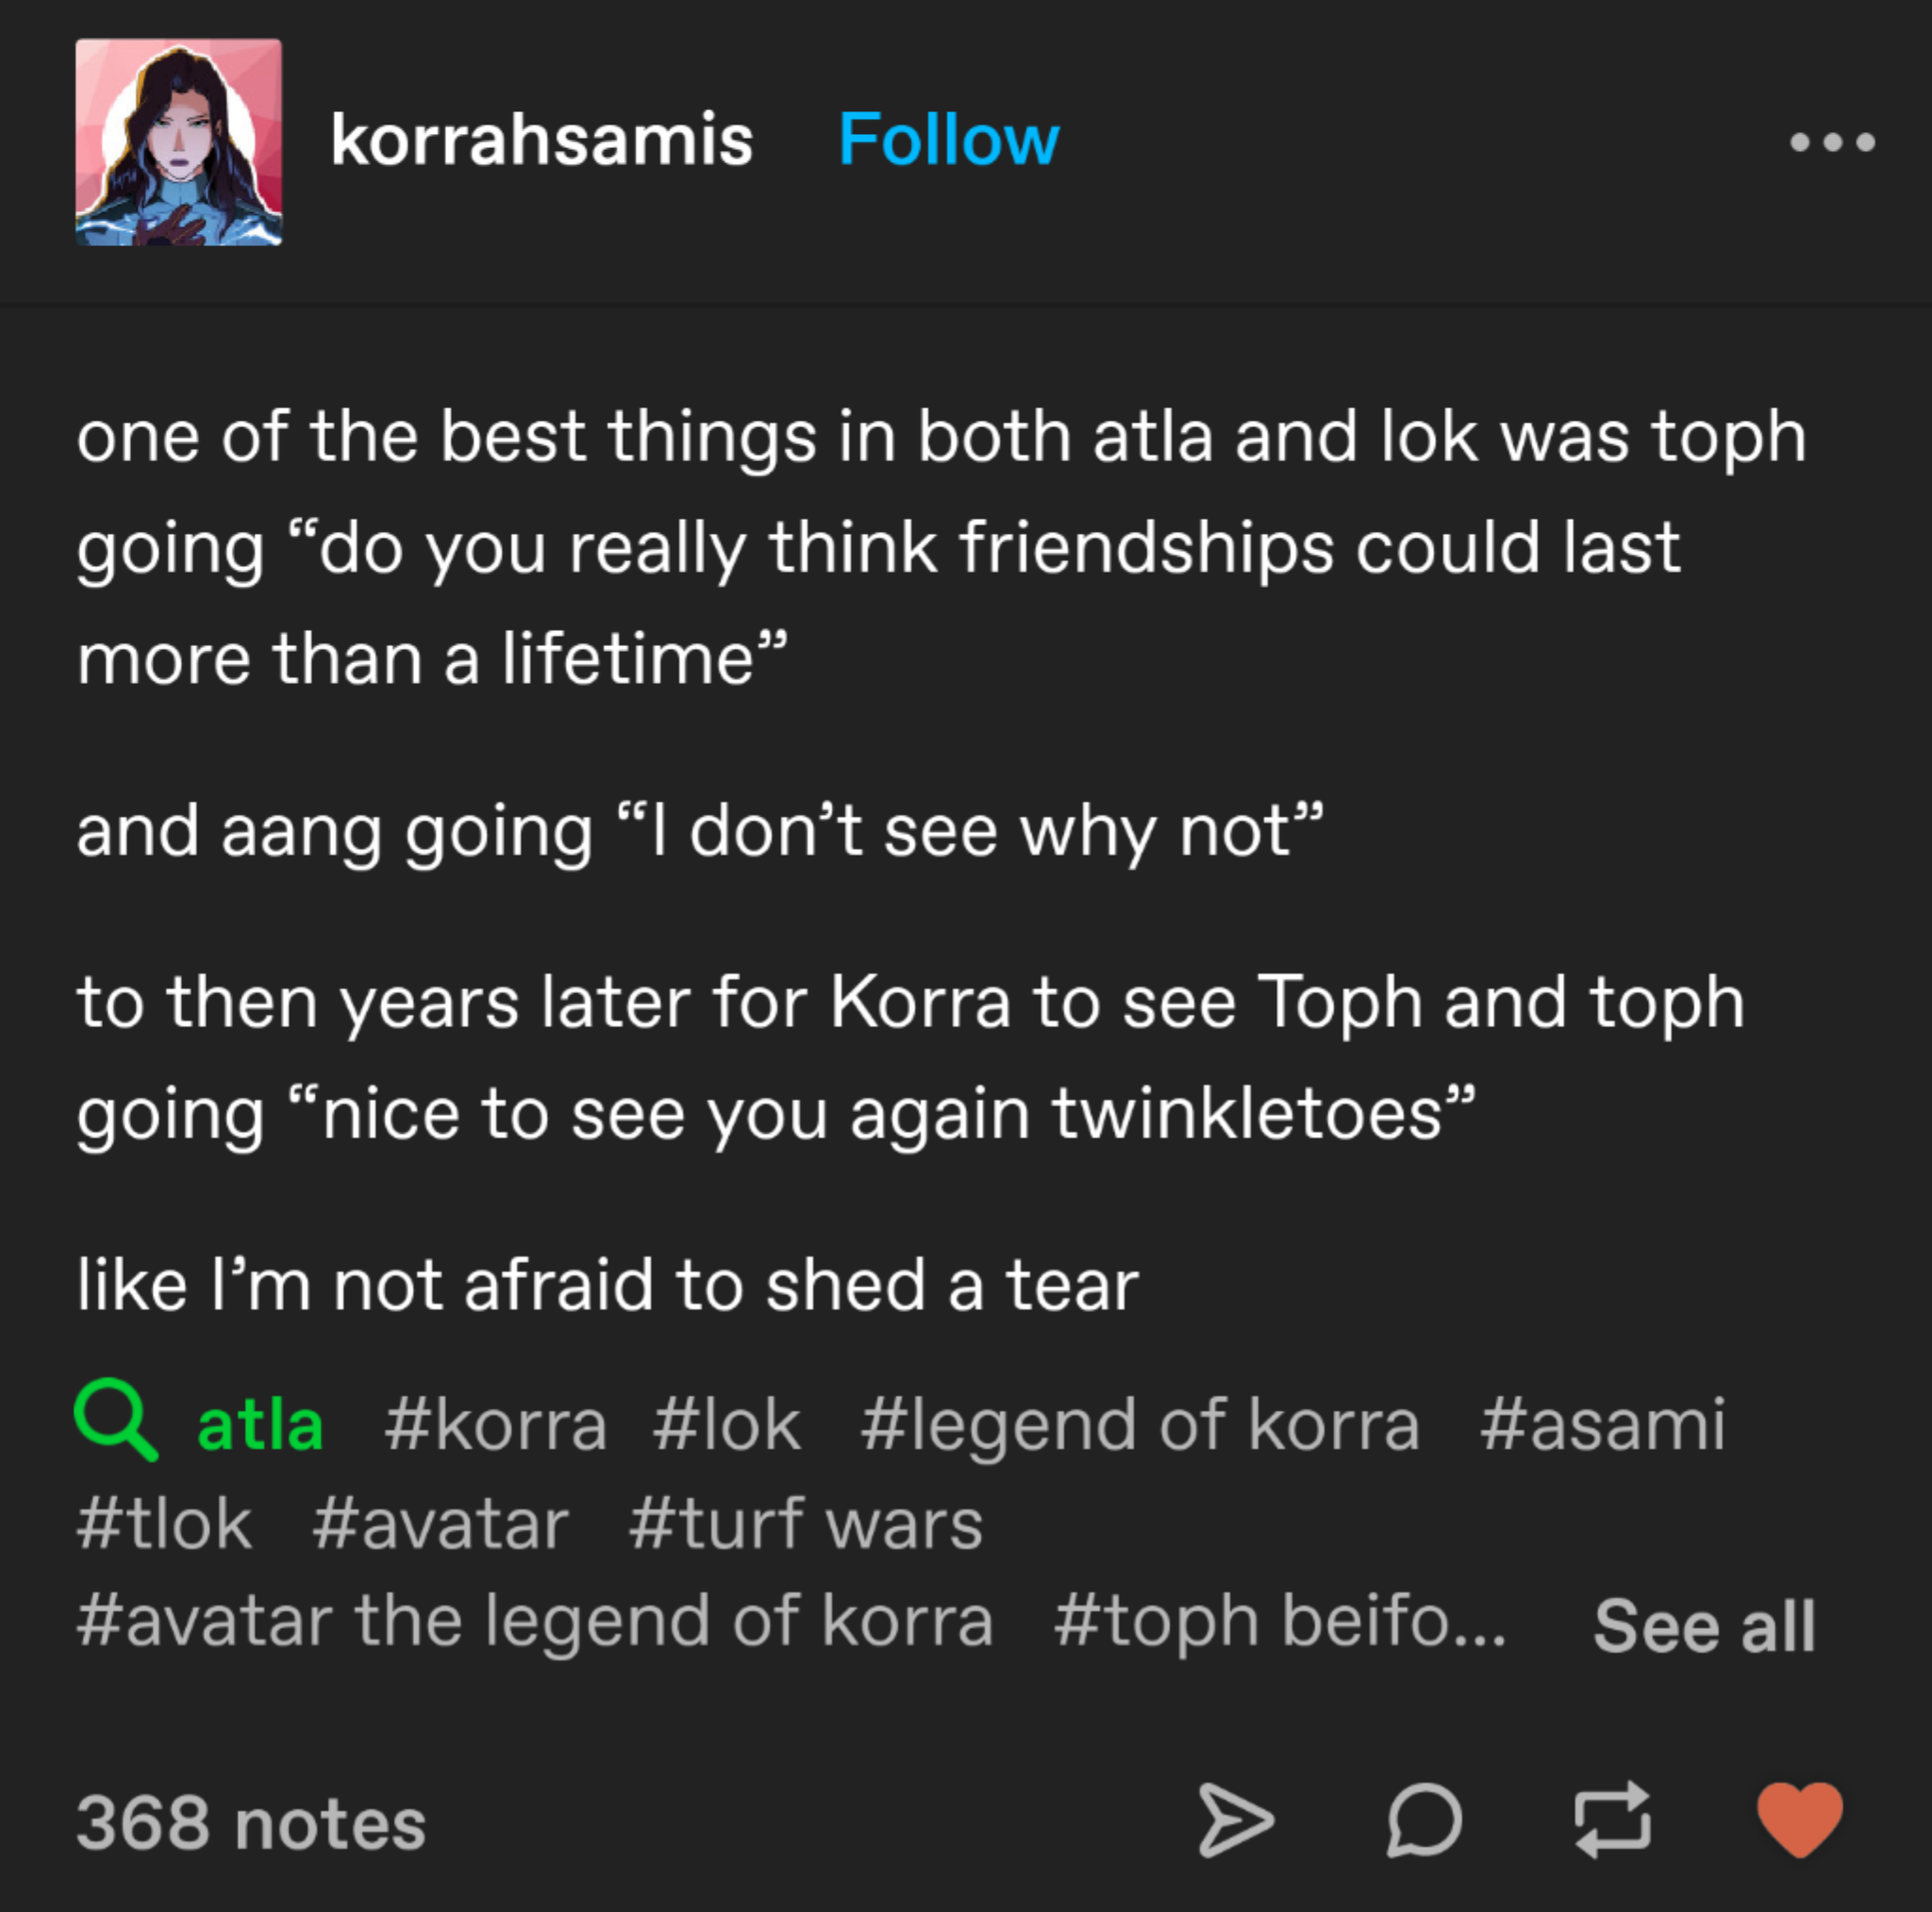The image size is (1932, 1912).
Task: Open the #turf wars tag
Action: (806, 1524)
